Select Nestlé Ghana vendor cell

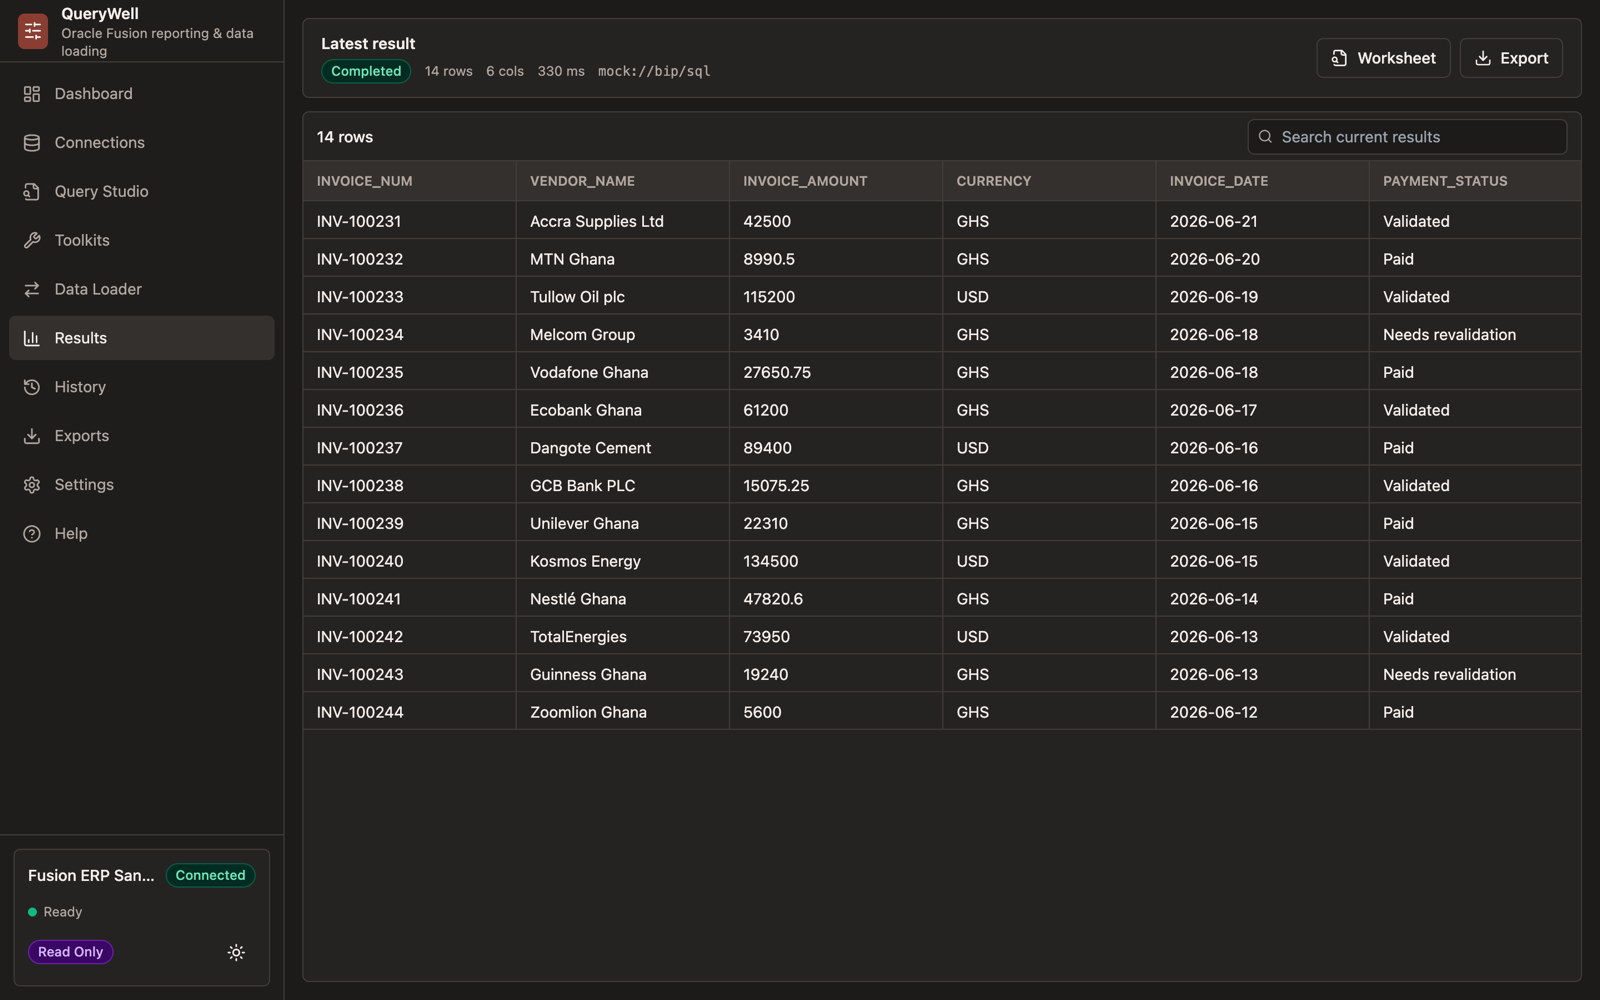(623, 599)
